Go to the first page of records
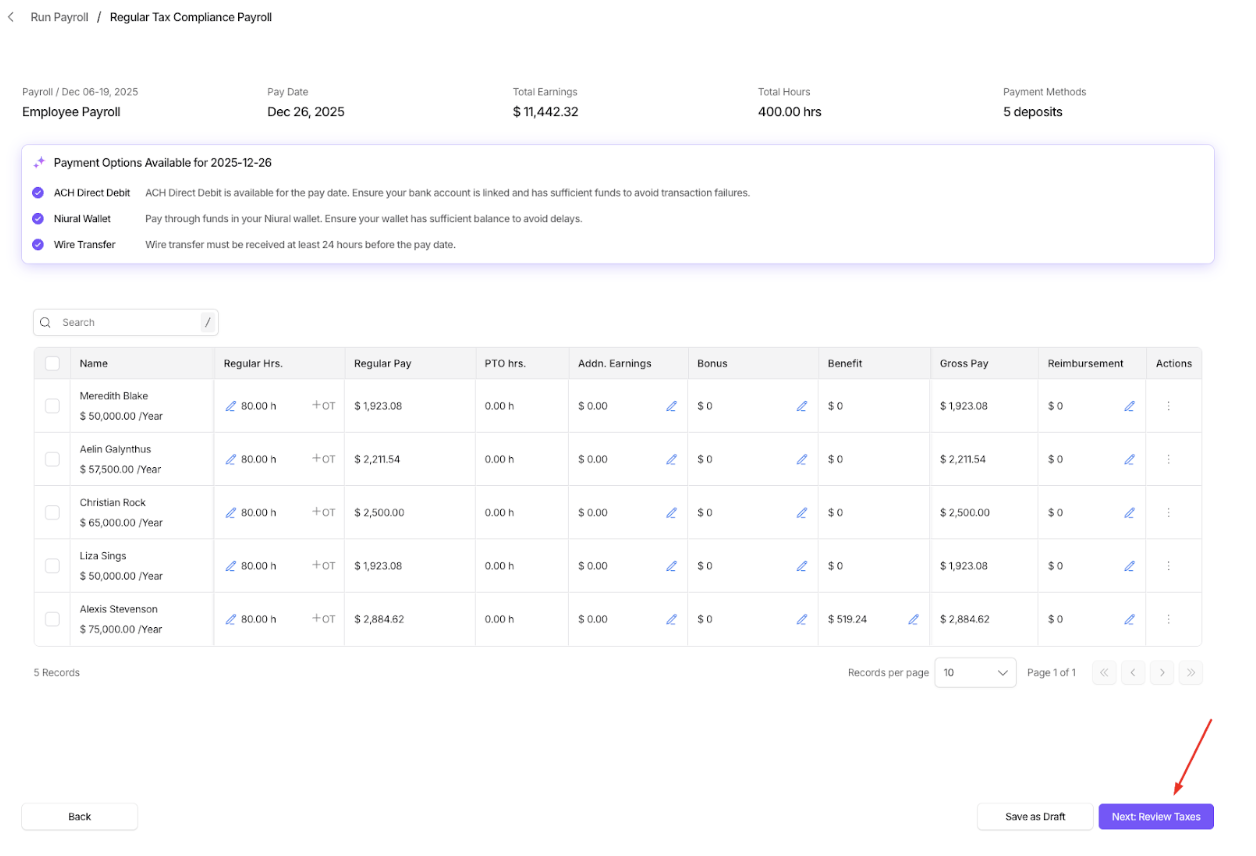 pyautogui.click(x=1104, y=673)
